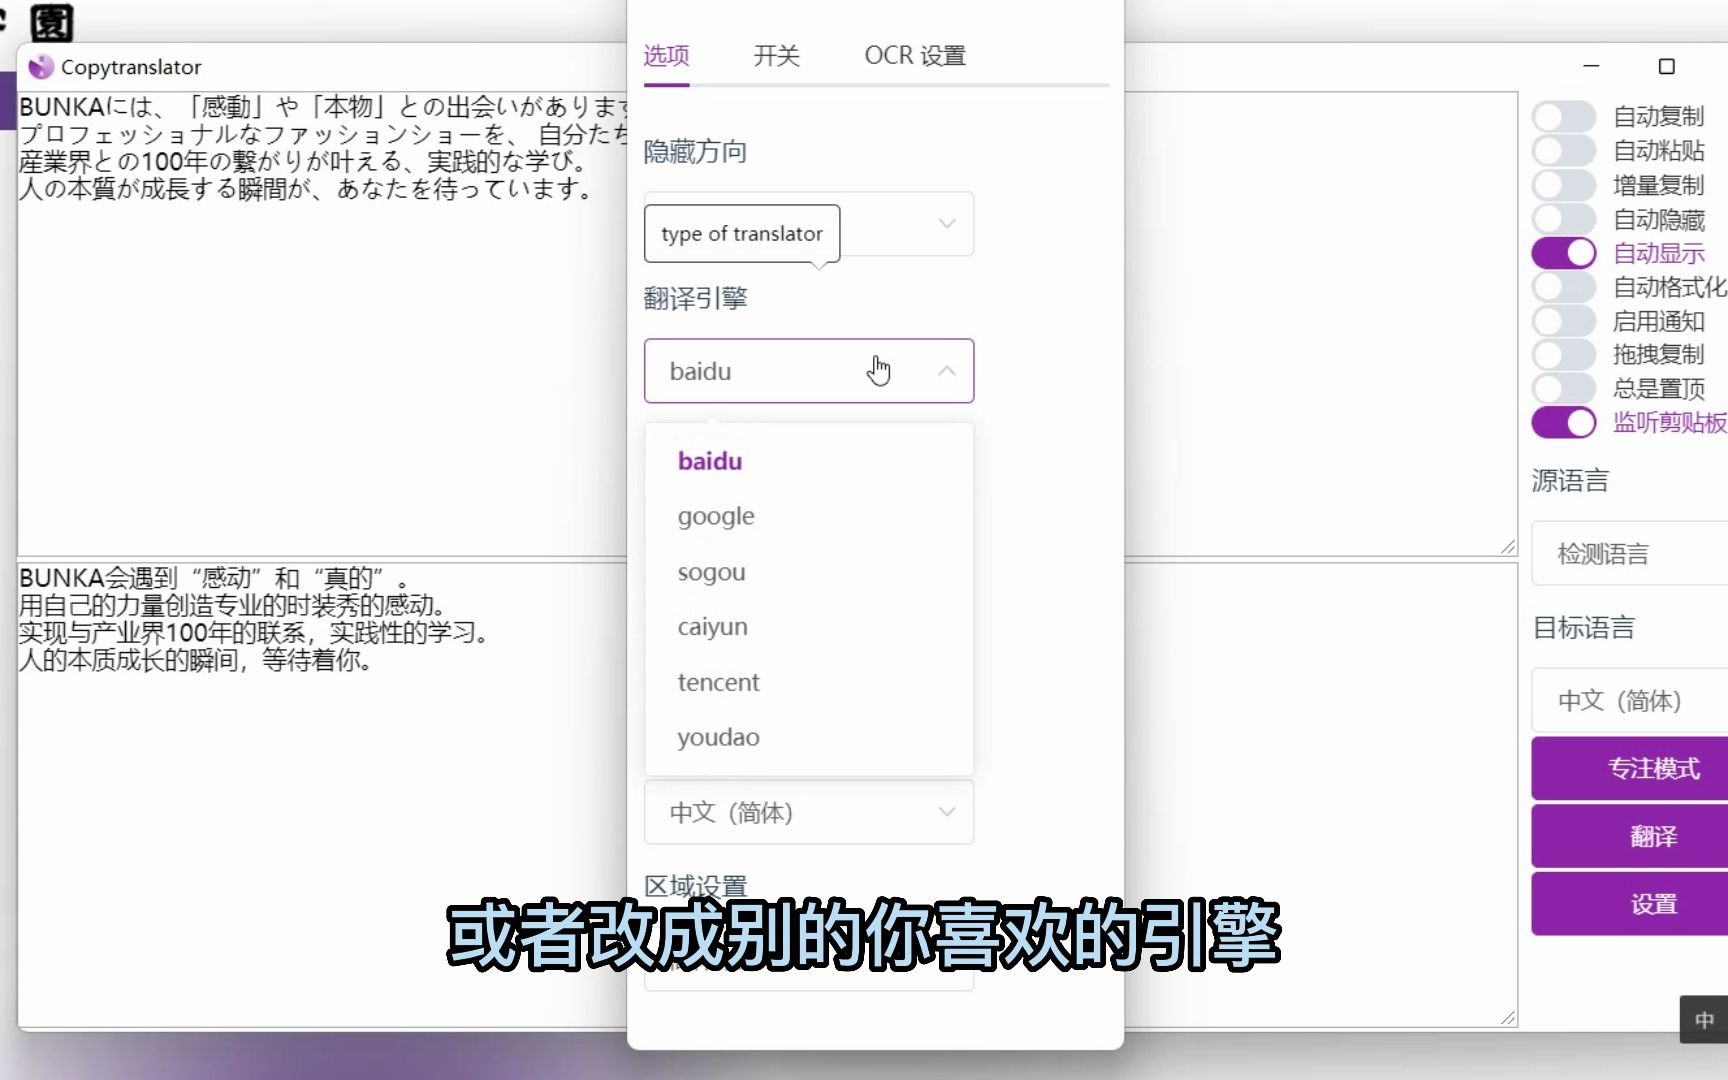Click the 设置 button
This screenshot has width=1728, height=1080.
1630,904
